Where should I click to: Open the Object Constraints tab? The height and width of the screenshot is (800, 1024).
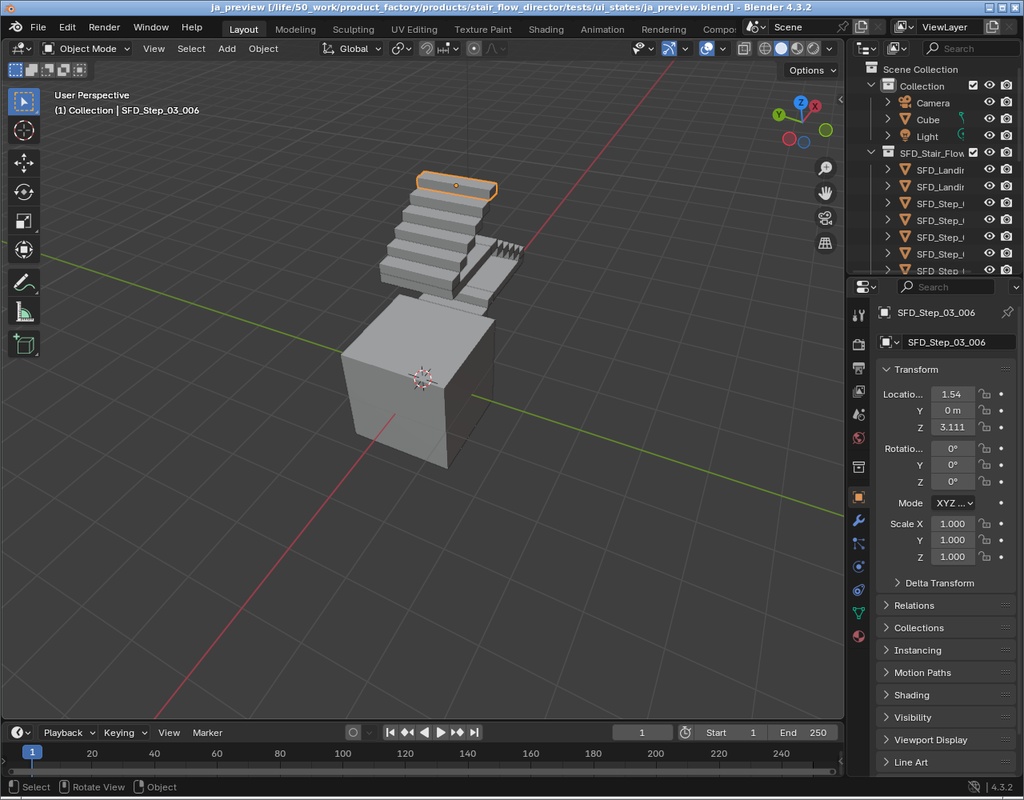(859, 590)
